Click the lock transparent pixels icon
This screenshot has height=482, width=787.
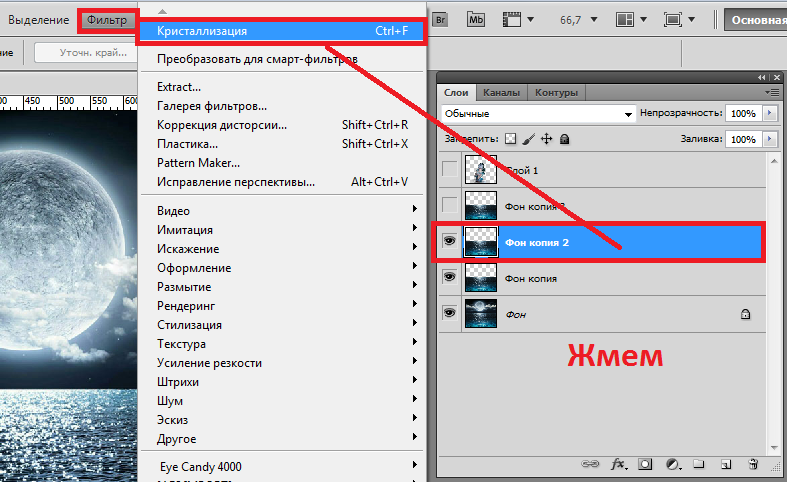click(510, 140)
